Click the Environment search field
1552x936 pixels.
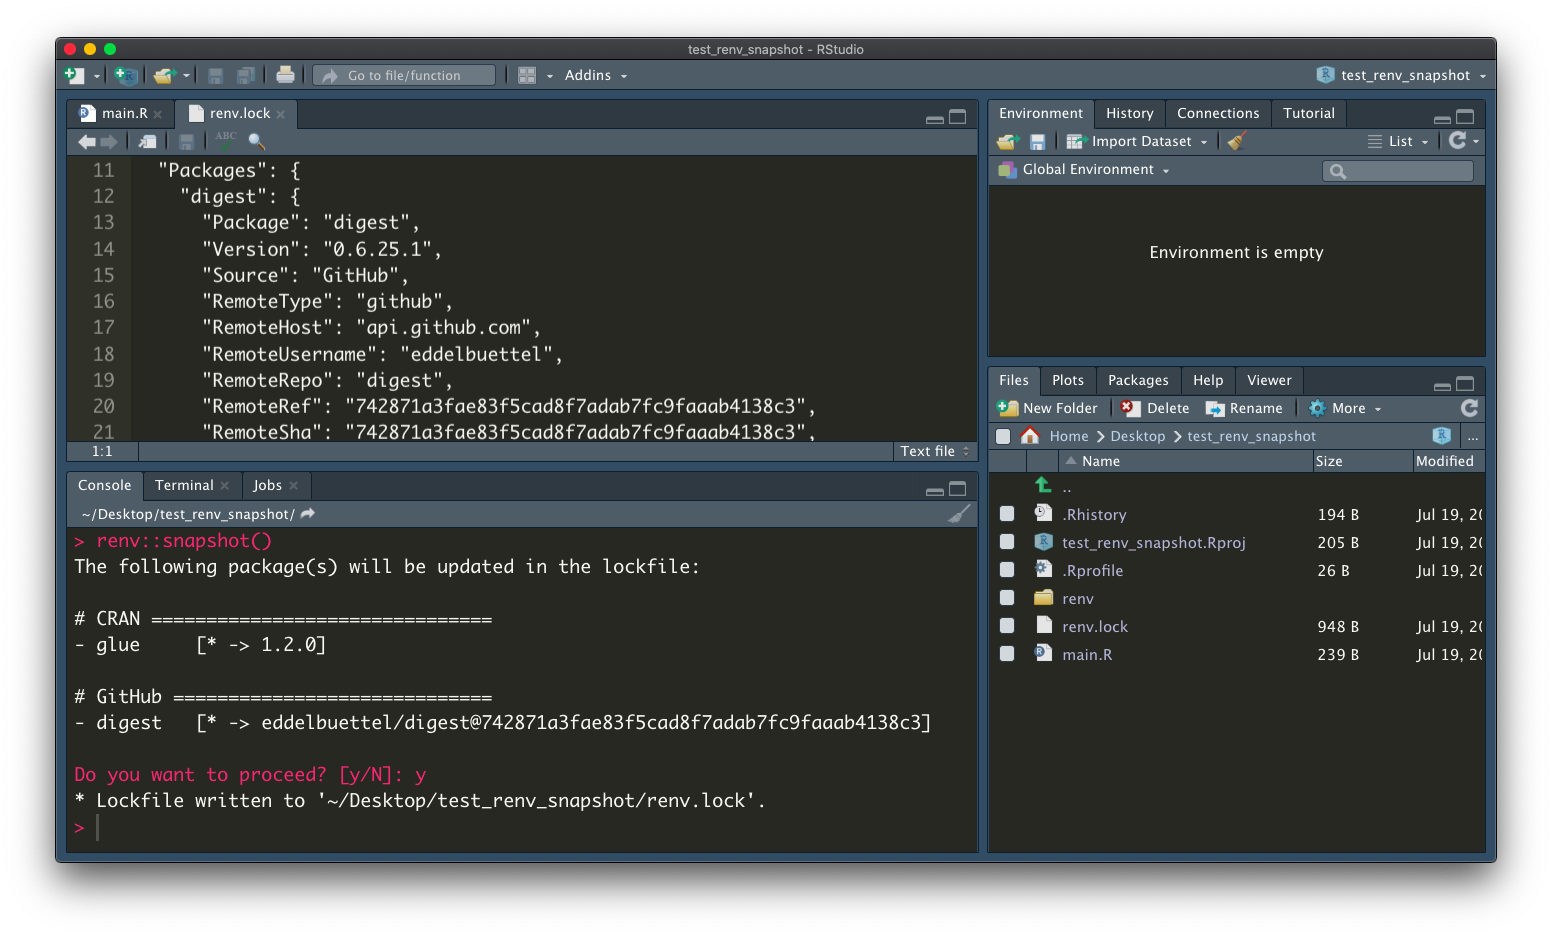(1398, 171)
